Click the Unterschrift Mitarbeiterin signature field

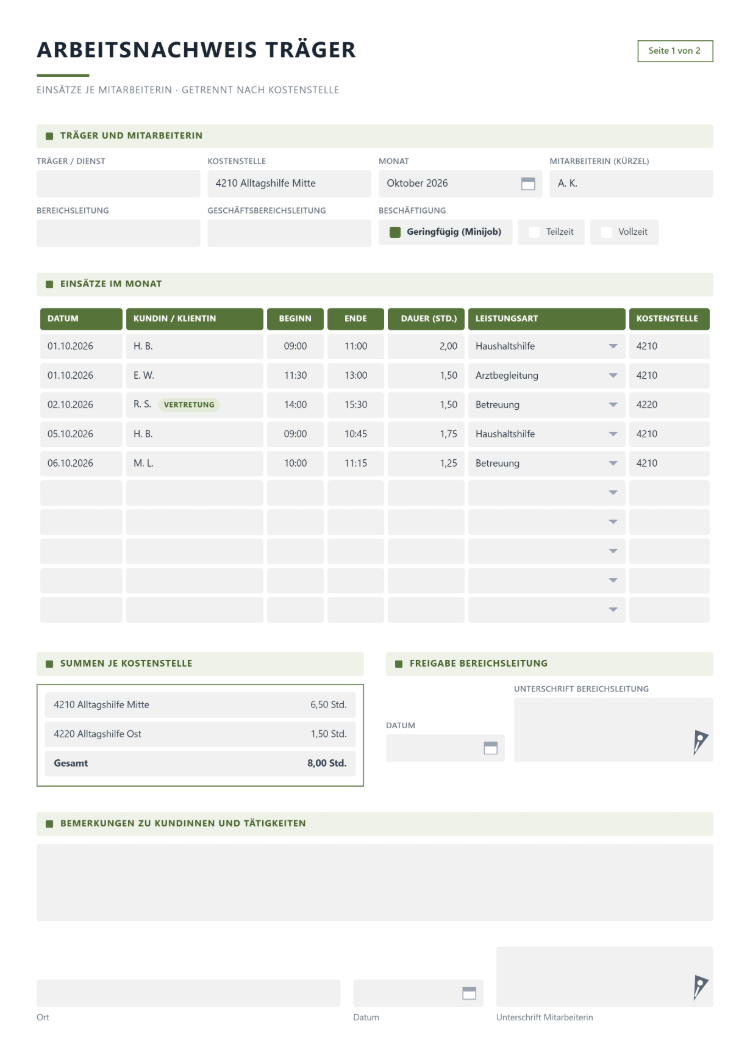tap(605, 977)
